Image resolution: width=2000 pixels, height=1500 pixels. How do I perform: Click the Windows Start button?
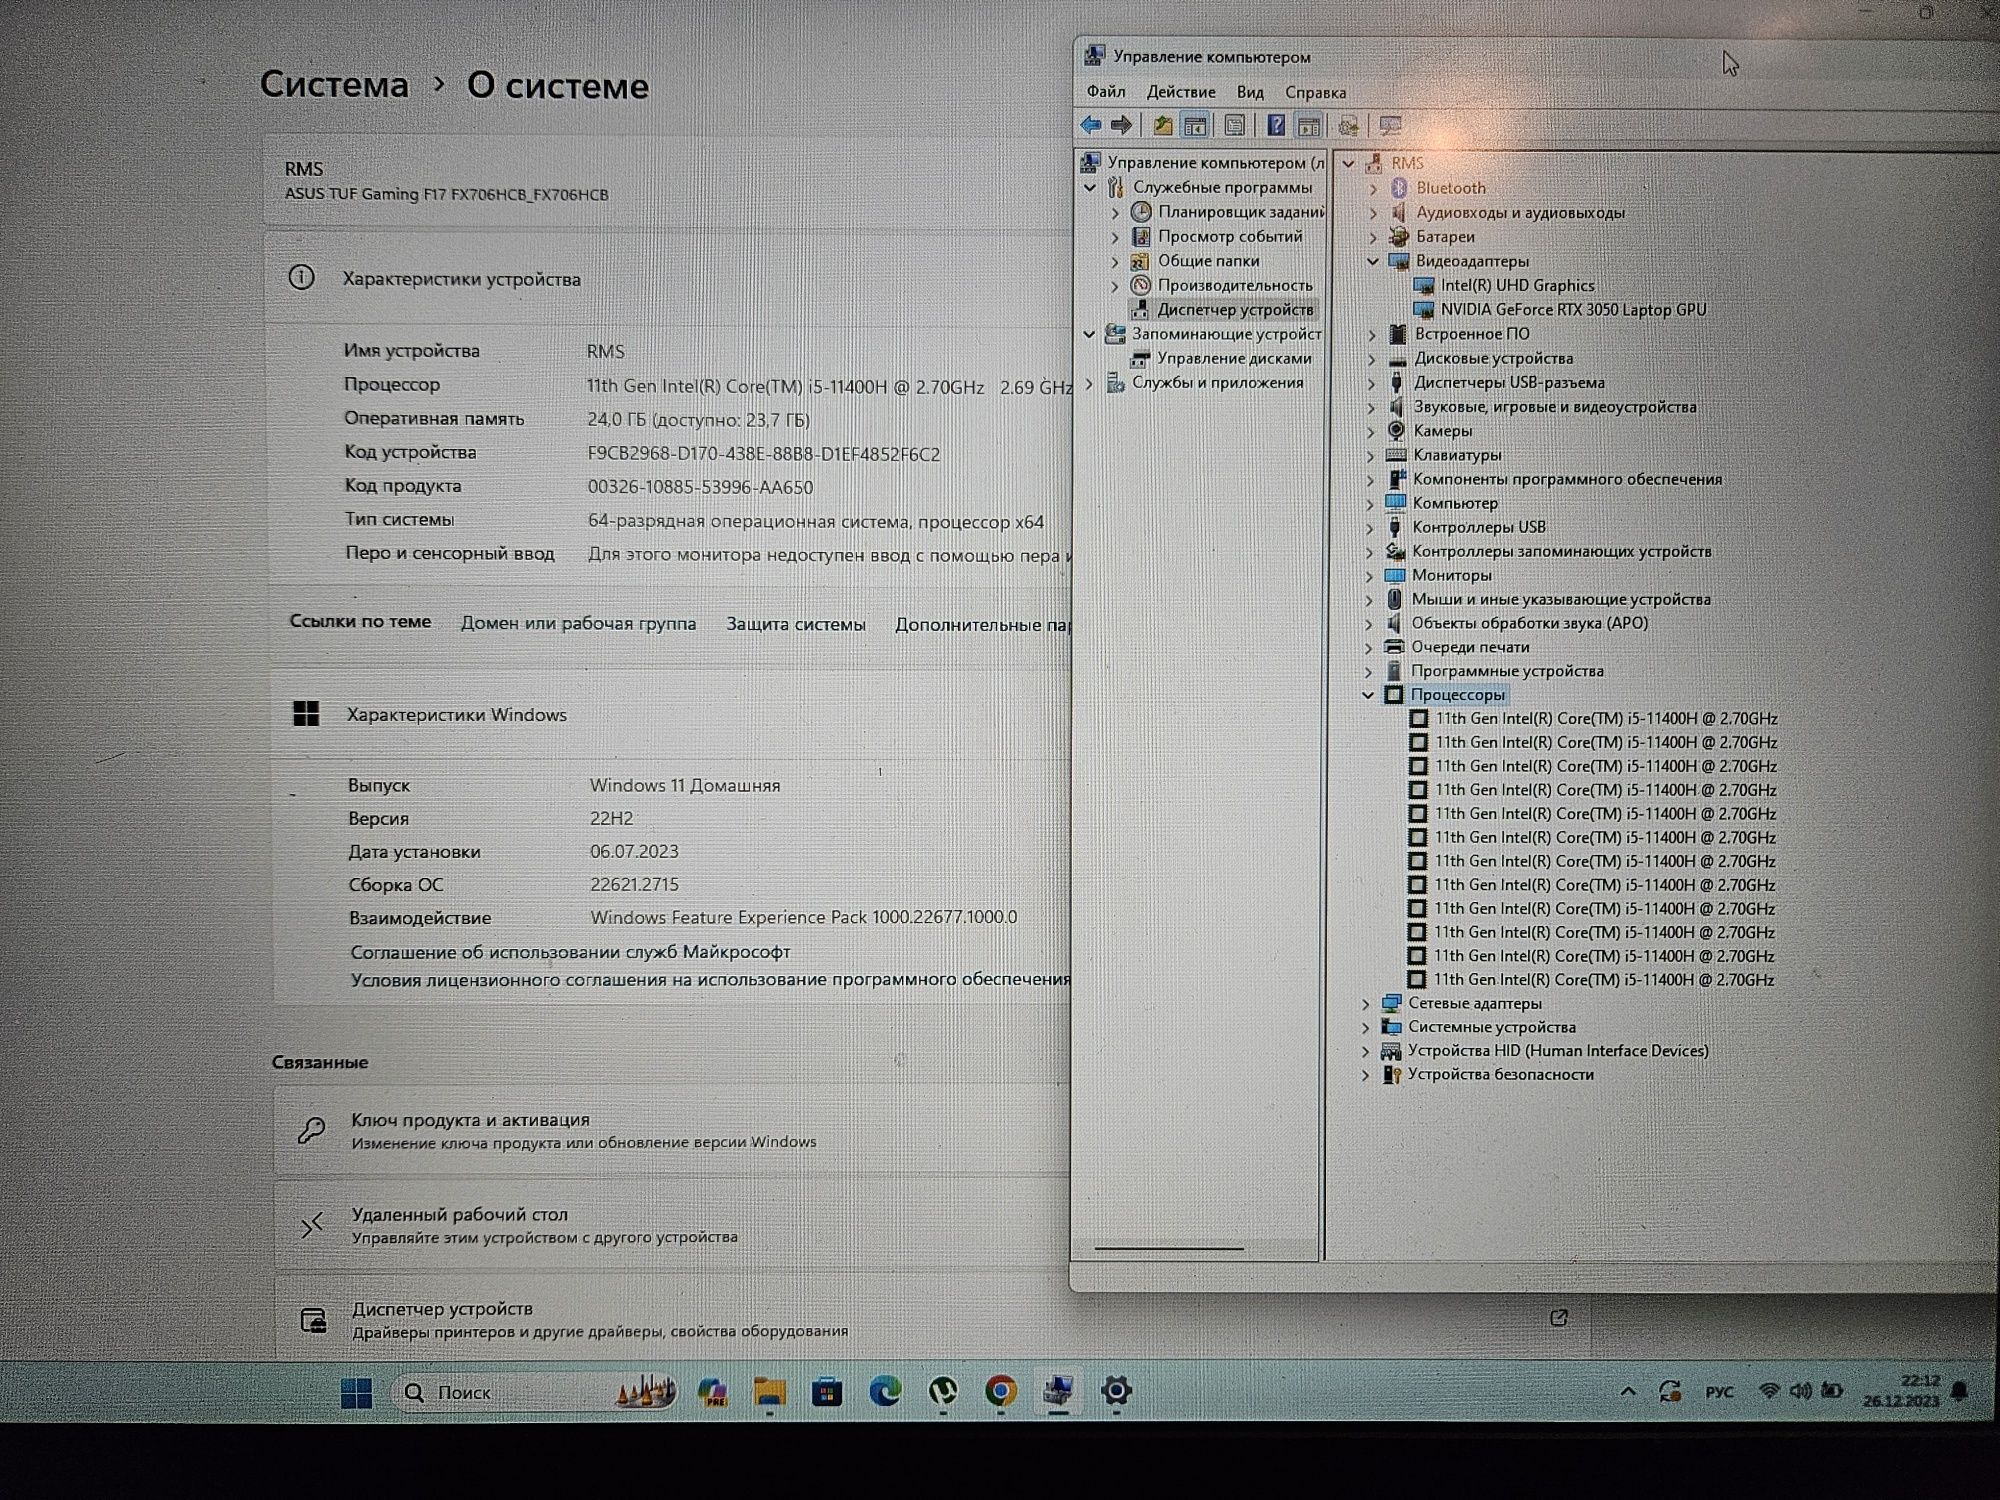click(x=356, y=1393)
